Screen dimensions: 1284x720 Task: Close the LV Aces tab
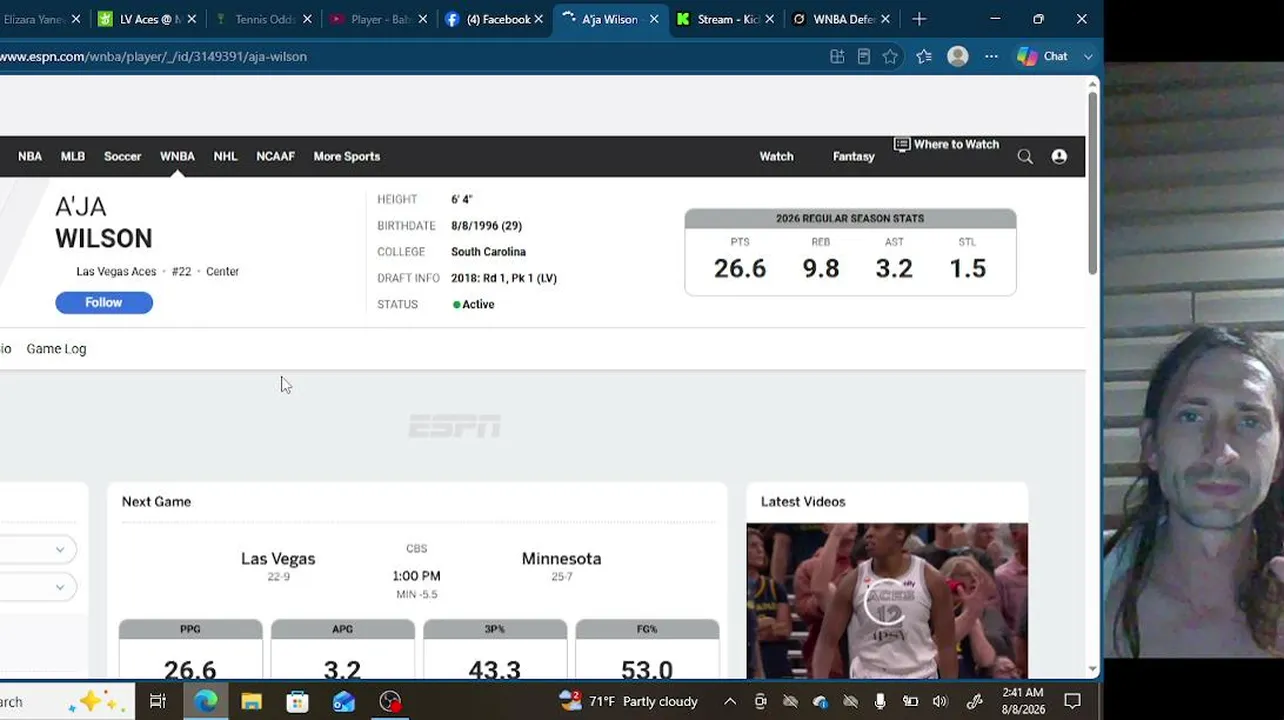click(x=192, y=19)
